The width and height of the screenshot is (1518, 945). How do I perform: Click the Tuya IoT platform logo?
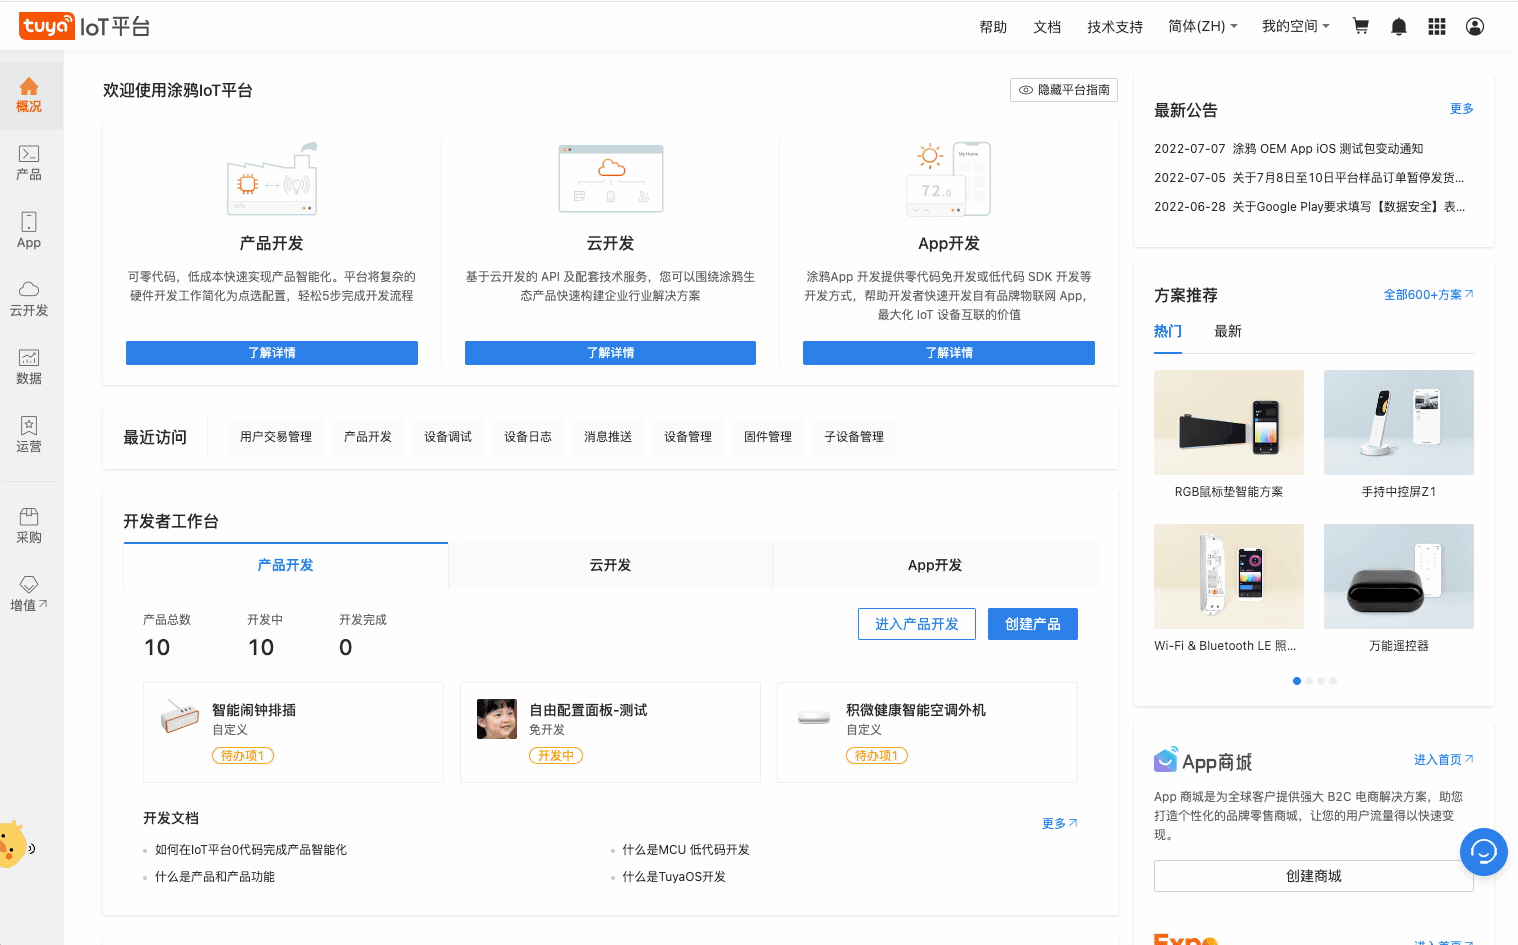[x=84, y=26]
